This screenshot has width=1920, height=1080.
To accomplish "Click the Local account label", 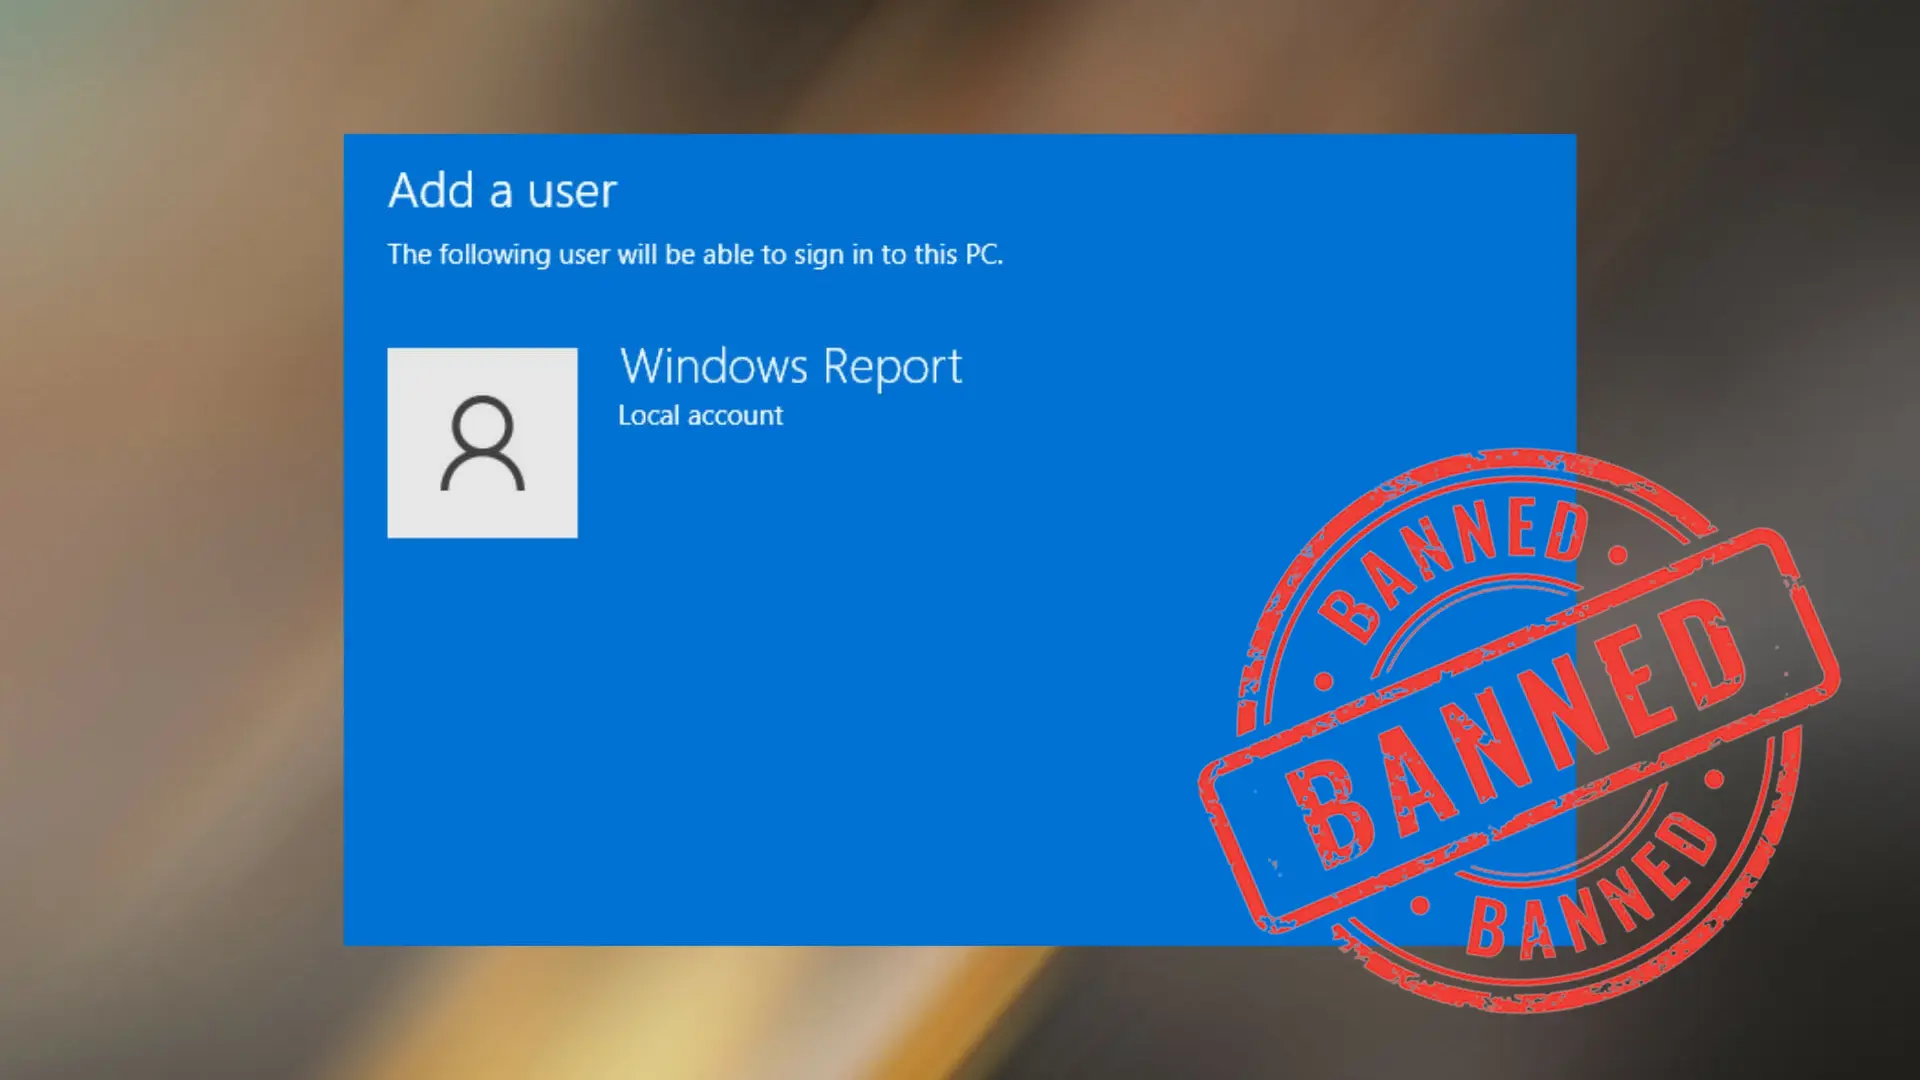I will tap(700, 415).
